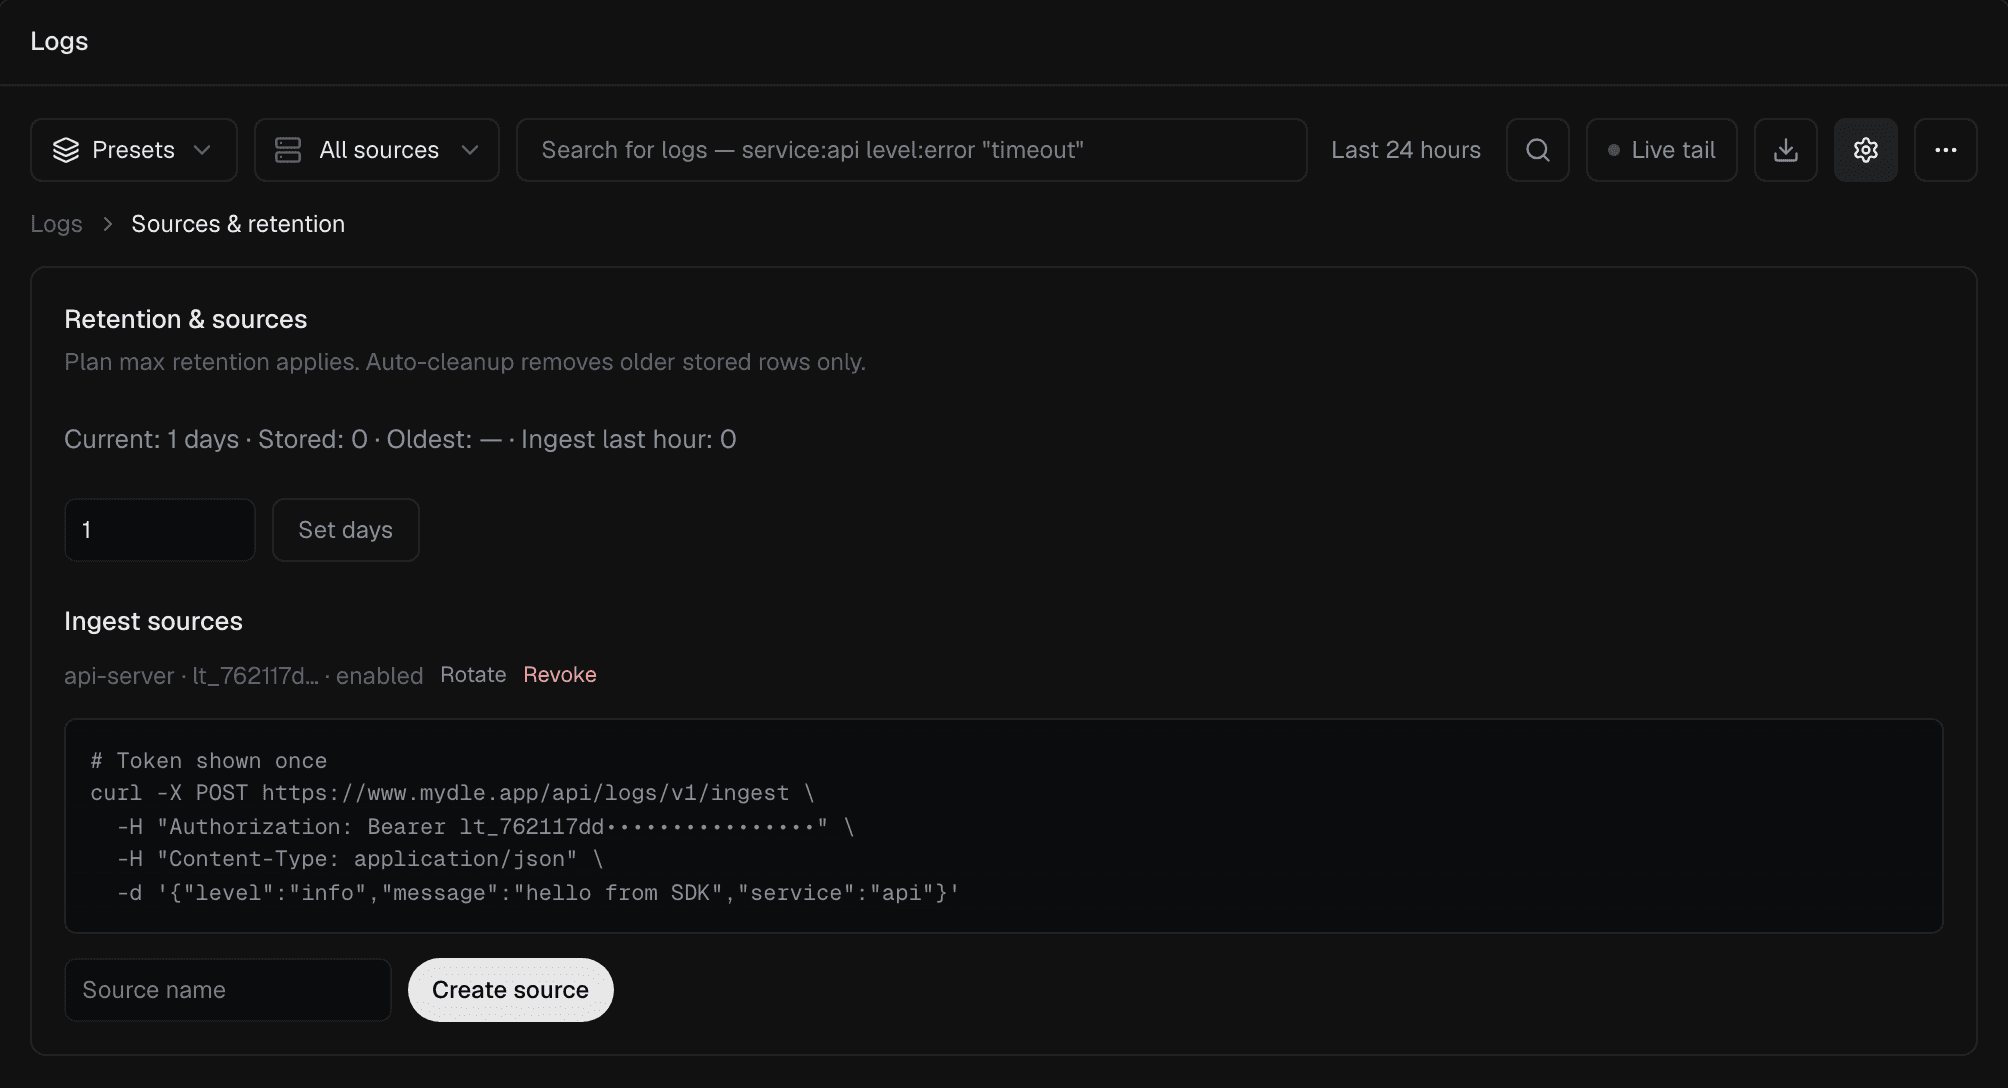
Task: Click the retention days number field
Action: [x=160, y=530]
